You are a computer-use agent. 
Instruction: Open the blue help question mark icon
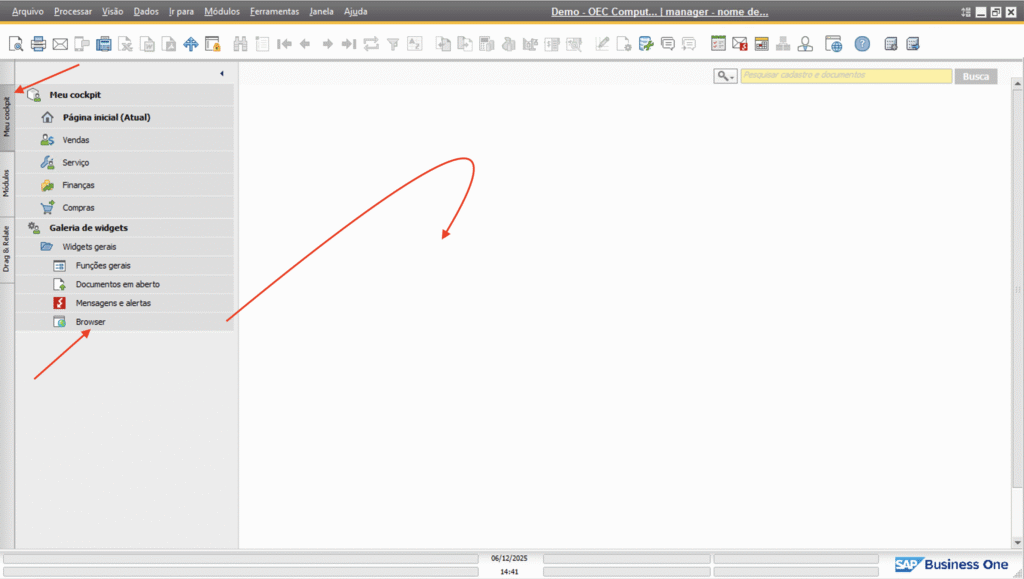[x=862, y=44]
